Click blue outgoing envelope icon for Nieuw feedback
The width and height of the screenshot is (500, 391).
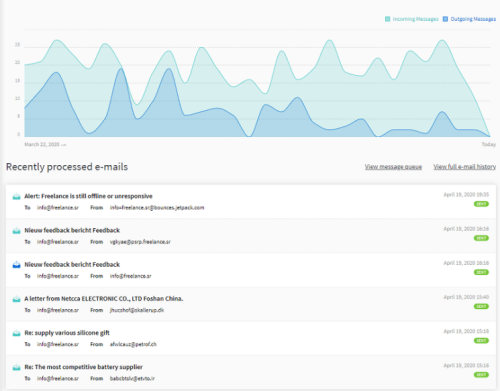tap(16, 265)
